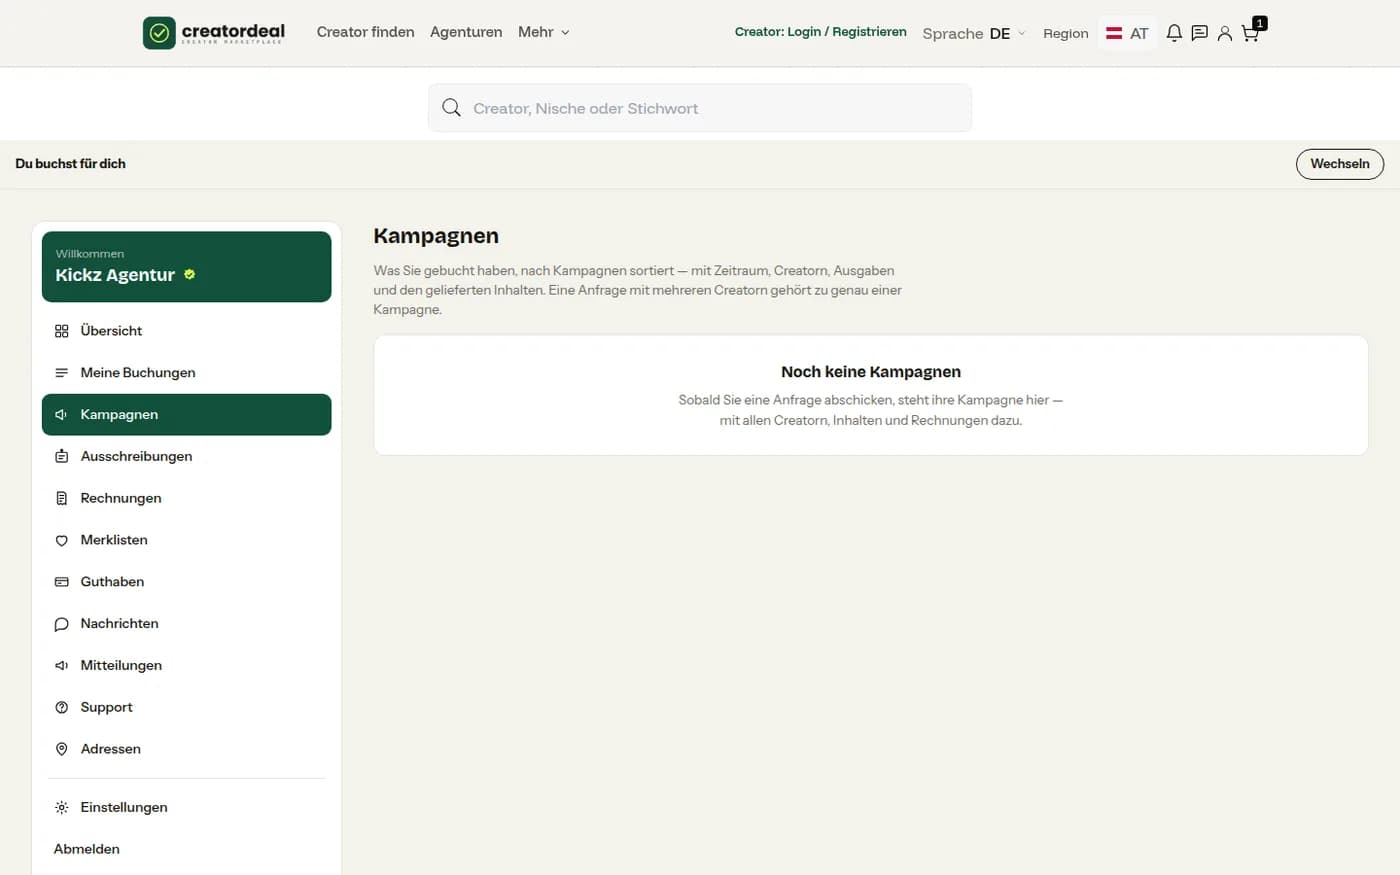Viewport: 1400px width, 875px height.
Task: Open Rechnungen in the sidebar
Action: [186, 498]
